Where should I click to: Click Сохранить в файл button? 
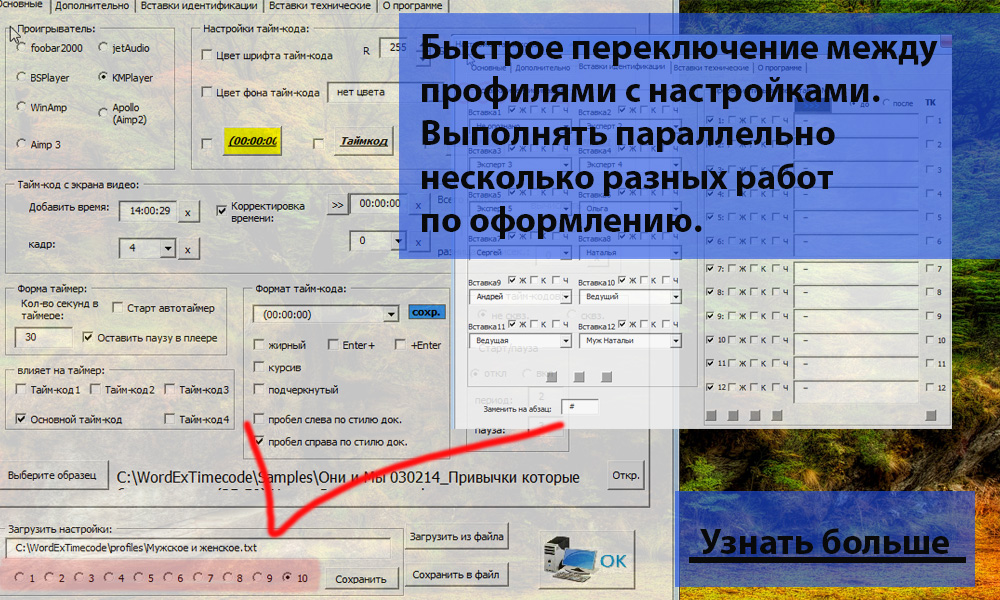coord(456,575)
